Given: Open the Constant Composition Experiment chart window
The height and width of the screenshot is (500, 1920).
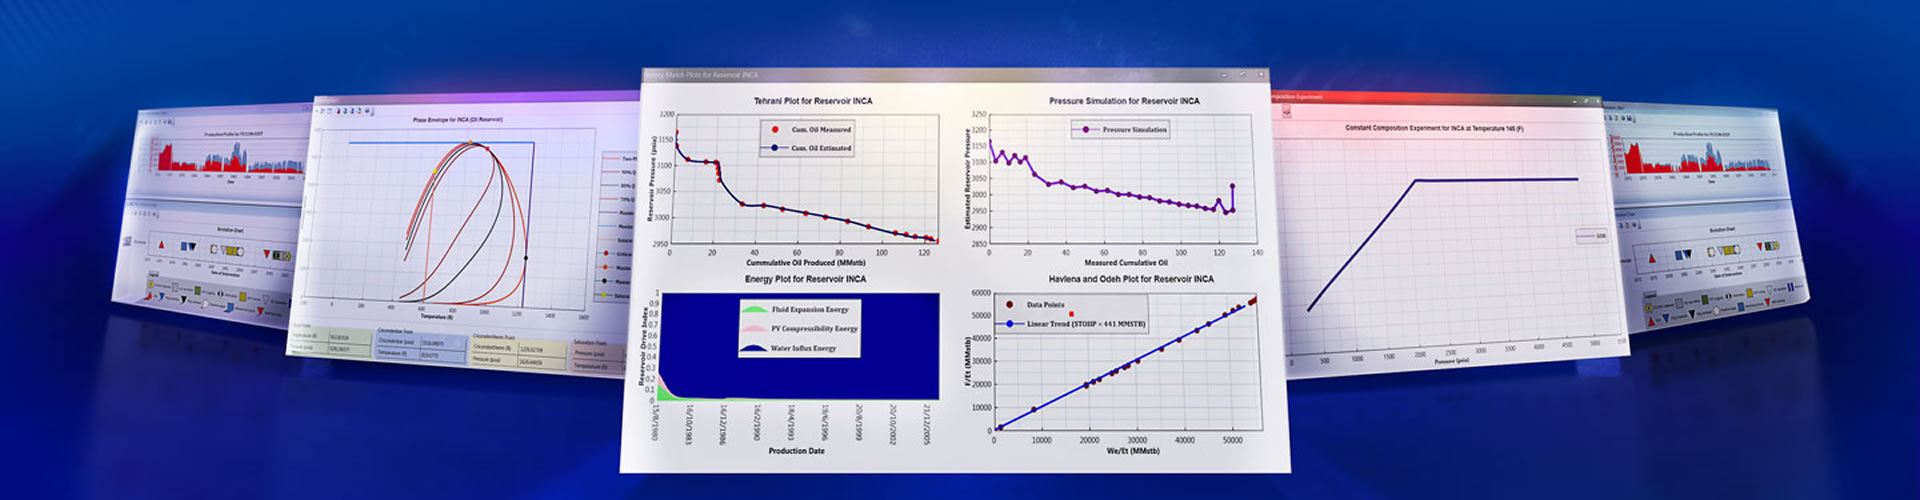Looking at the screenshot, I should (x=1434, y=128).
